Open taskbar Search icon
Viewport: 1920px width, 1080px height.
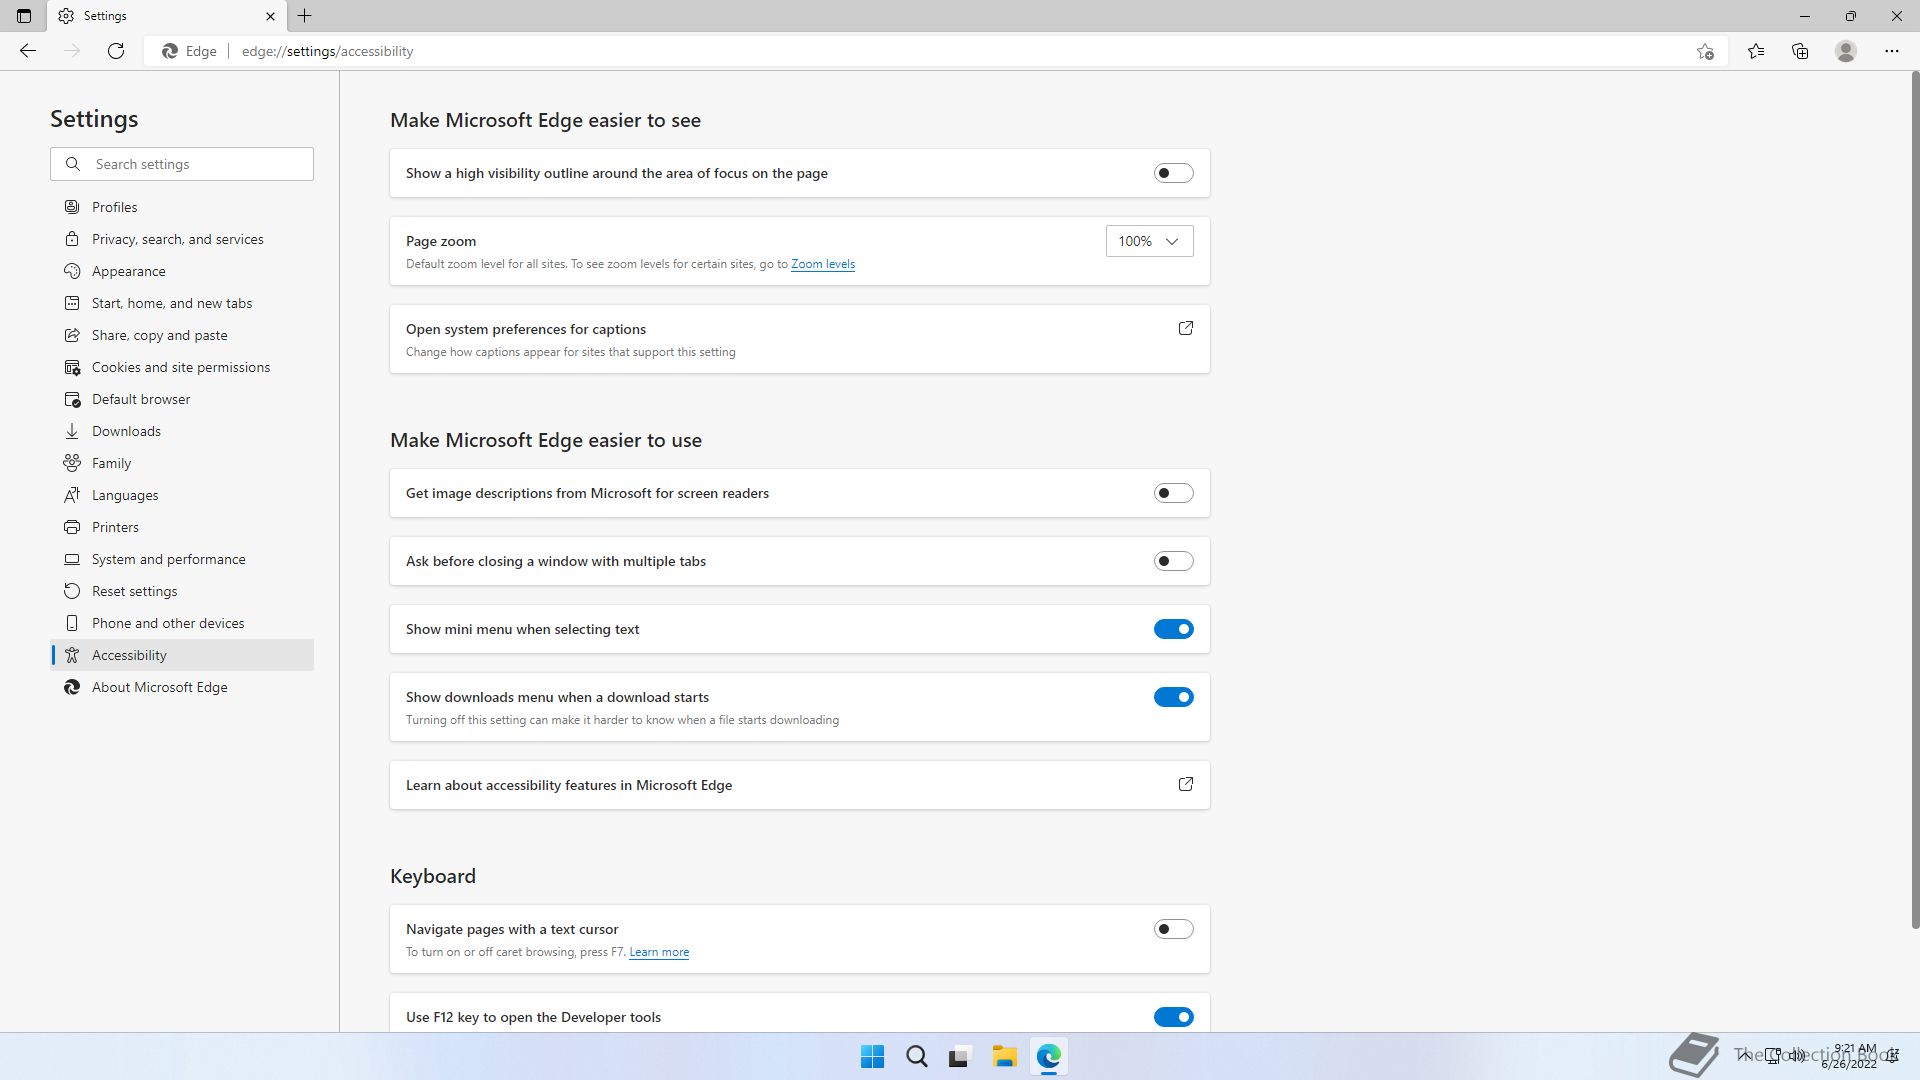pos(916,1057)
